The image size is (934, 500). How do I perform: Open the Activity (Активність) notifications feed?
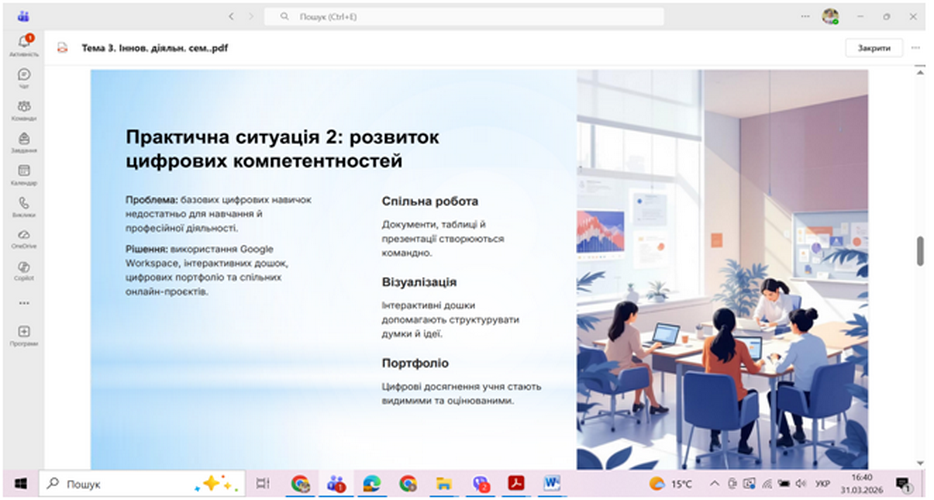(24, 44)
